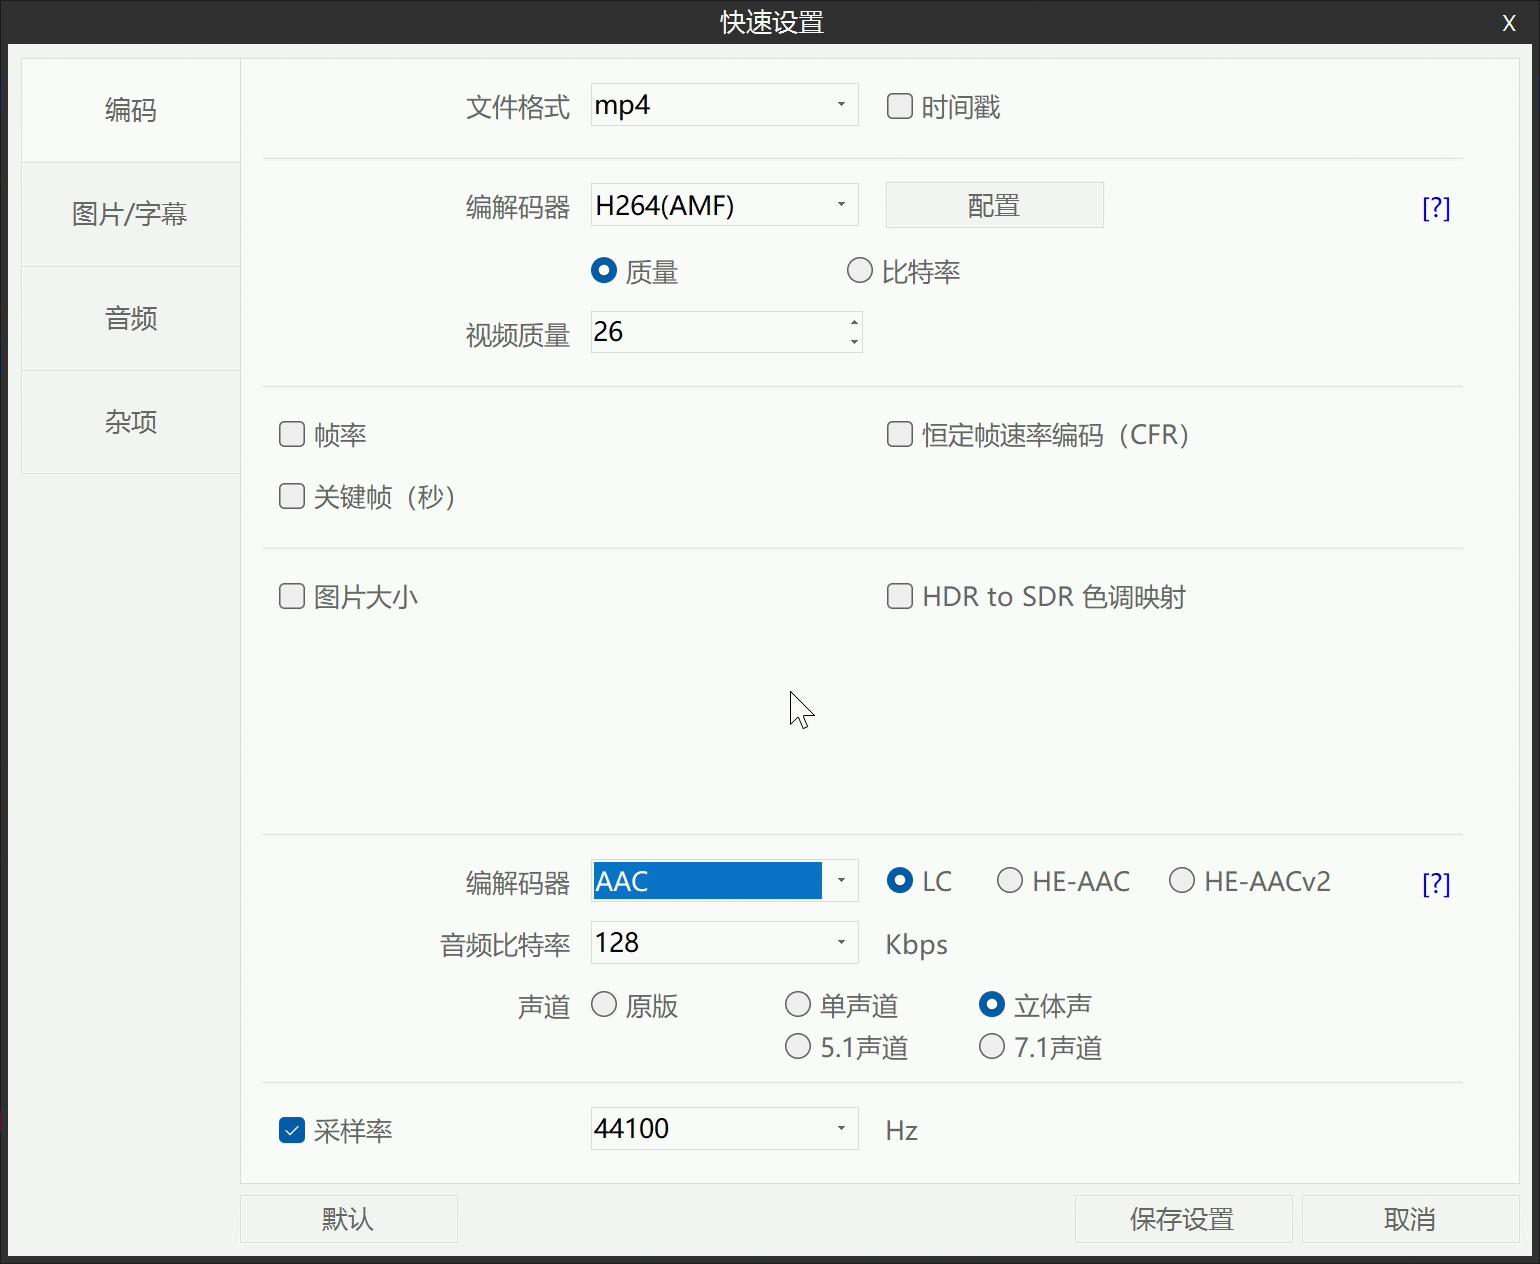The height and width of the screenshot is (1264, 1540).
Task: Switch to the 音频 tab
Action: 130,318
